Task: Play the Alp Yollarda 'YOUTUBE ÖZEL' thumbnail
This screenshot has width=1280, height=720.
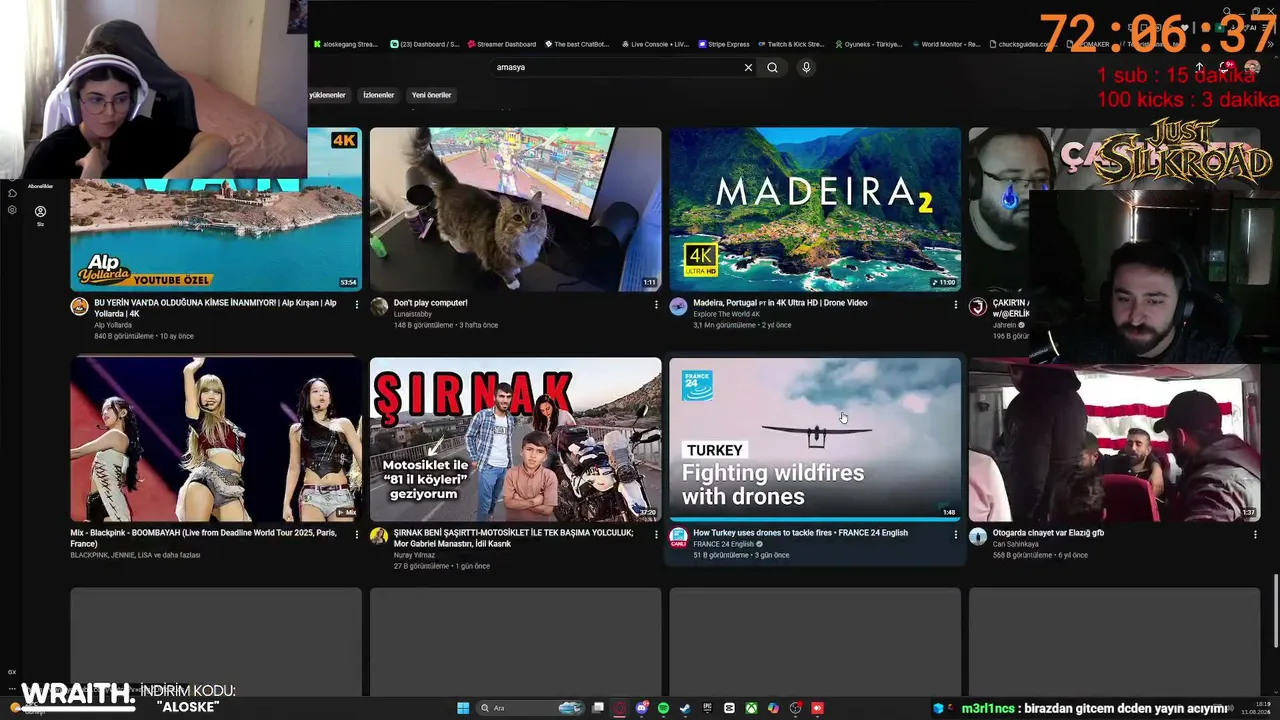Action: tap(216, 235)
